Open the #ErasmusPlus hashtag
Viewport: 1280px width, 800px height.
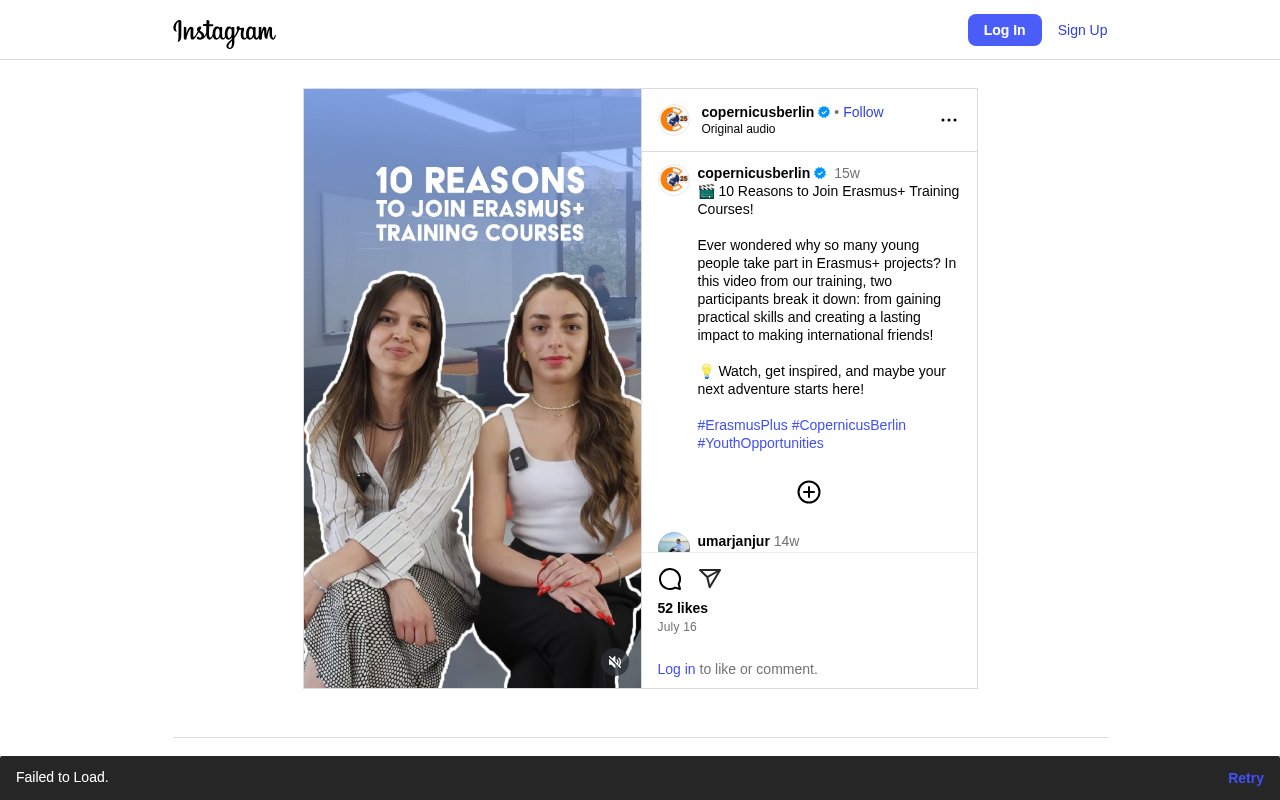coord(742,425)
